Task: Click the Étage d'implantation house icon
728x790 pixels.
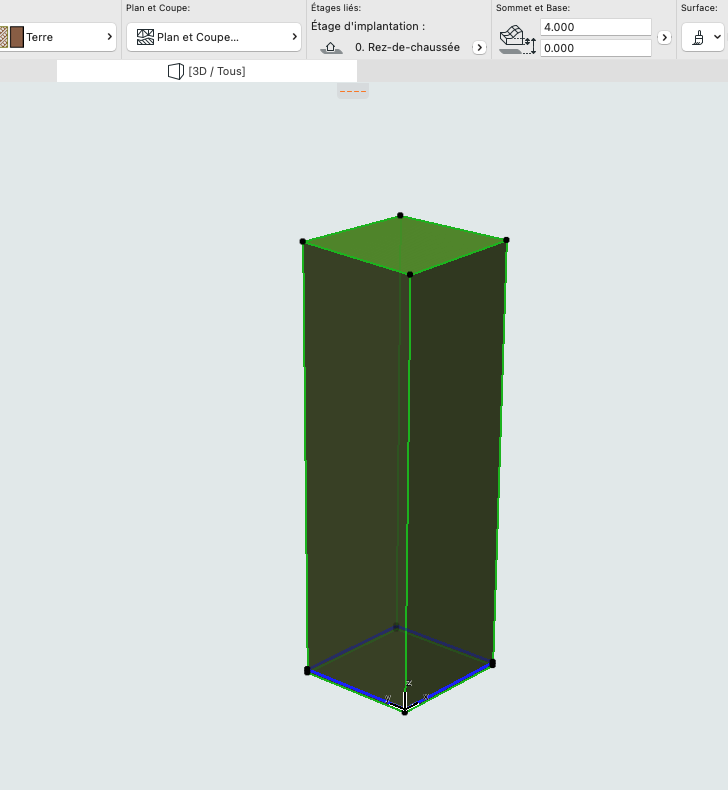Action: click(331, 47)
